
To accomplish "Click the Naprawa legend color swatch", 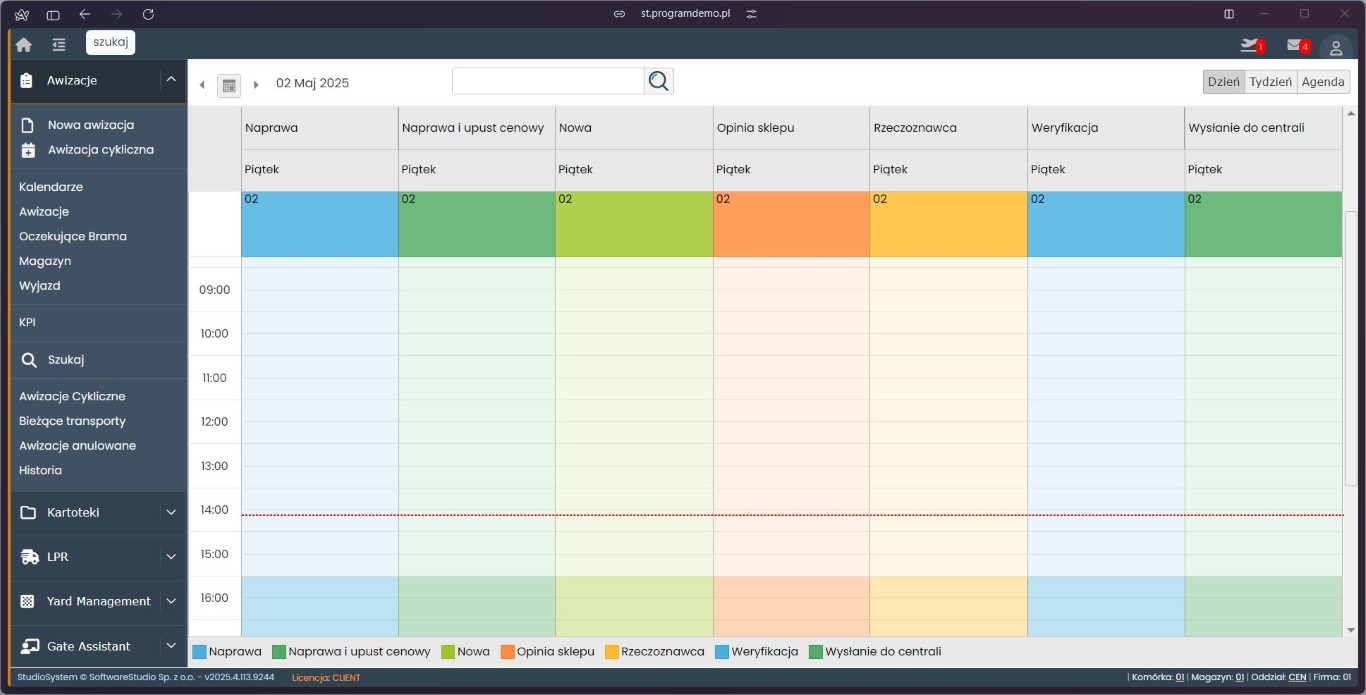I will tap(199, 652).
